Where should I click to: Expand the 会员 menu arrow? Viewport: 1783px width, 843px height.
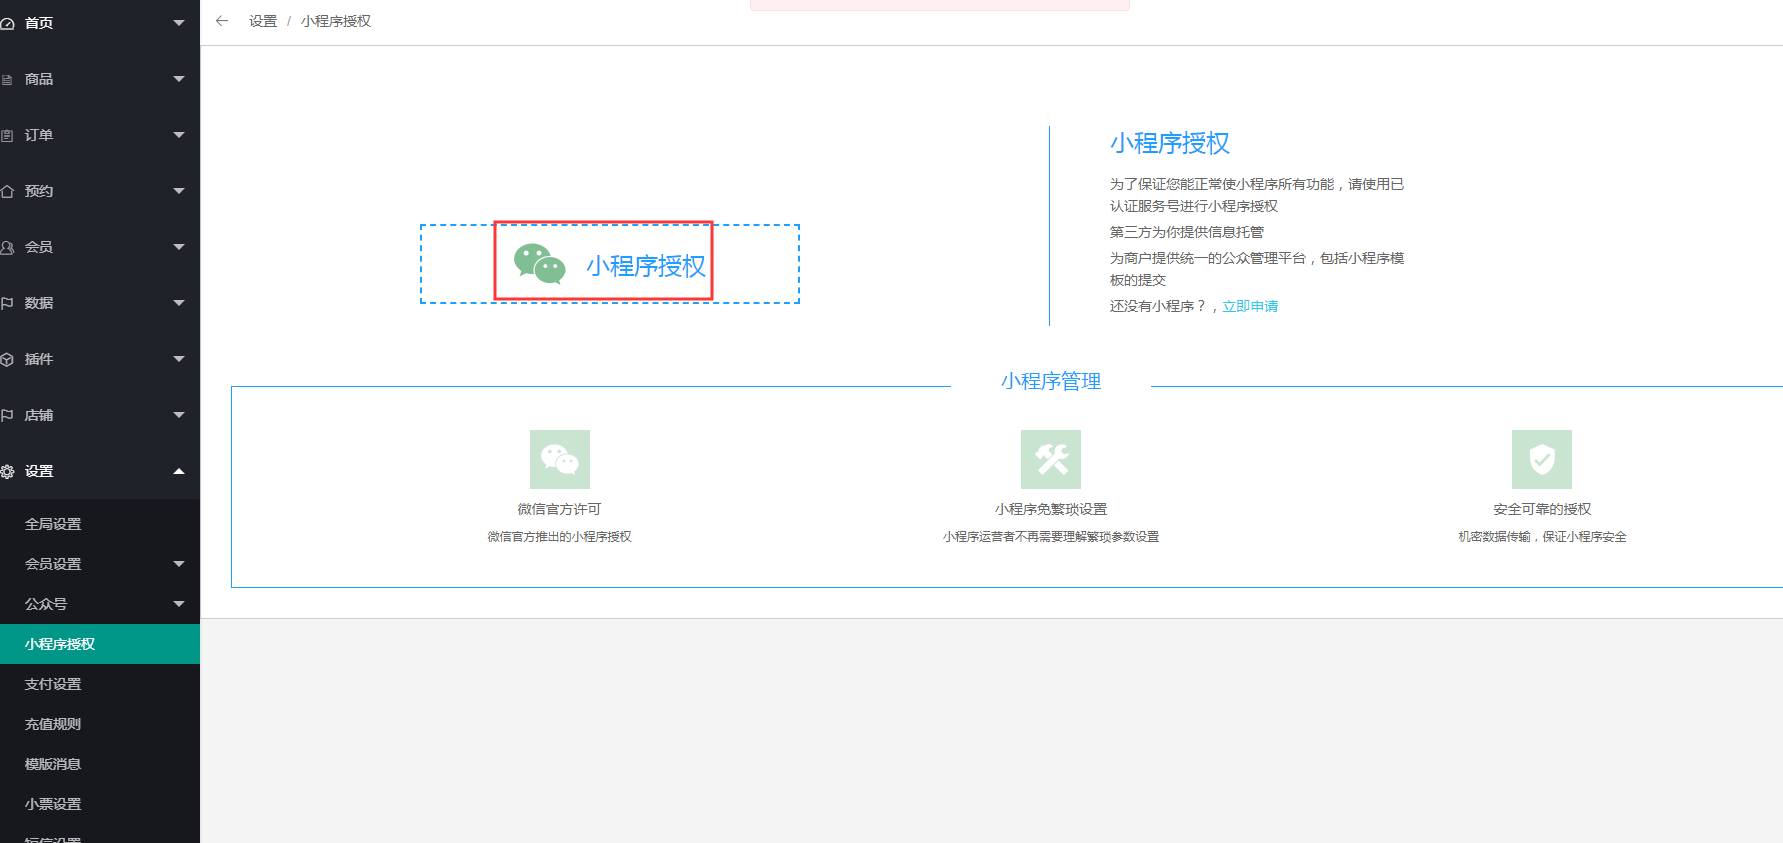[179, 247]
